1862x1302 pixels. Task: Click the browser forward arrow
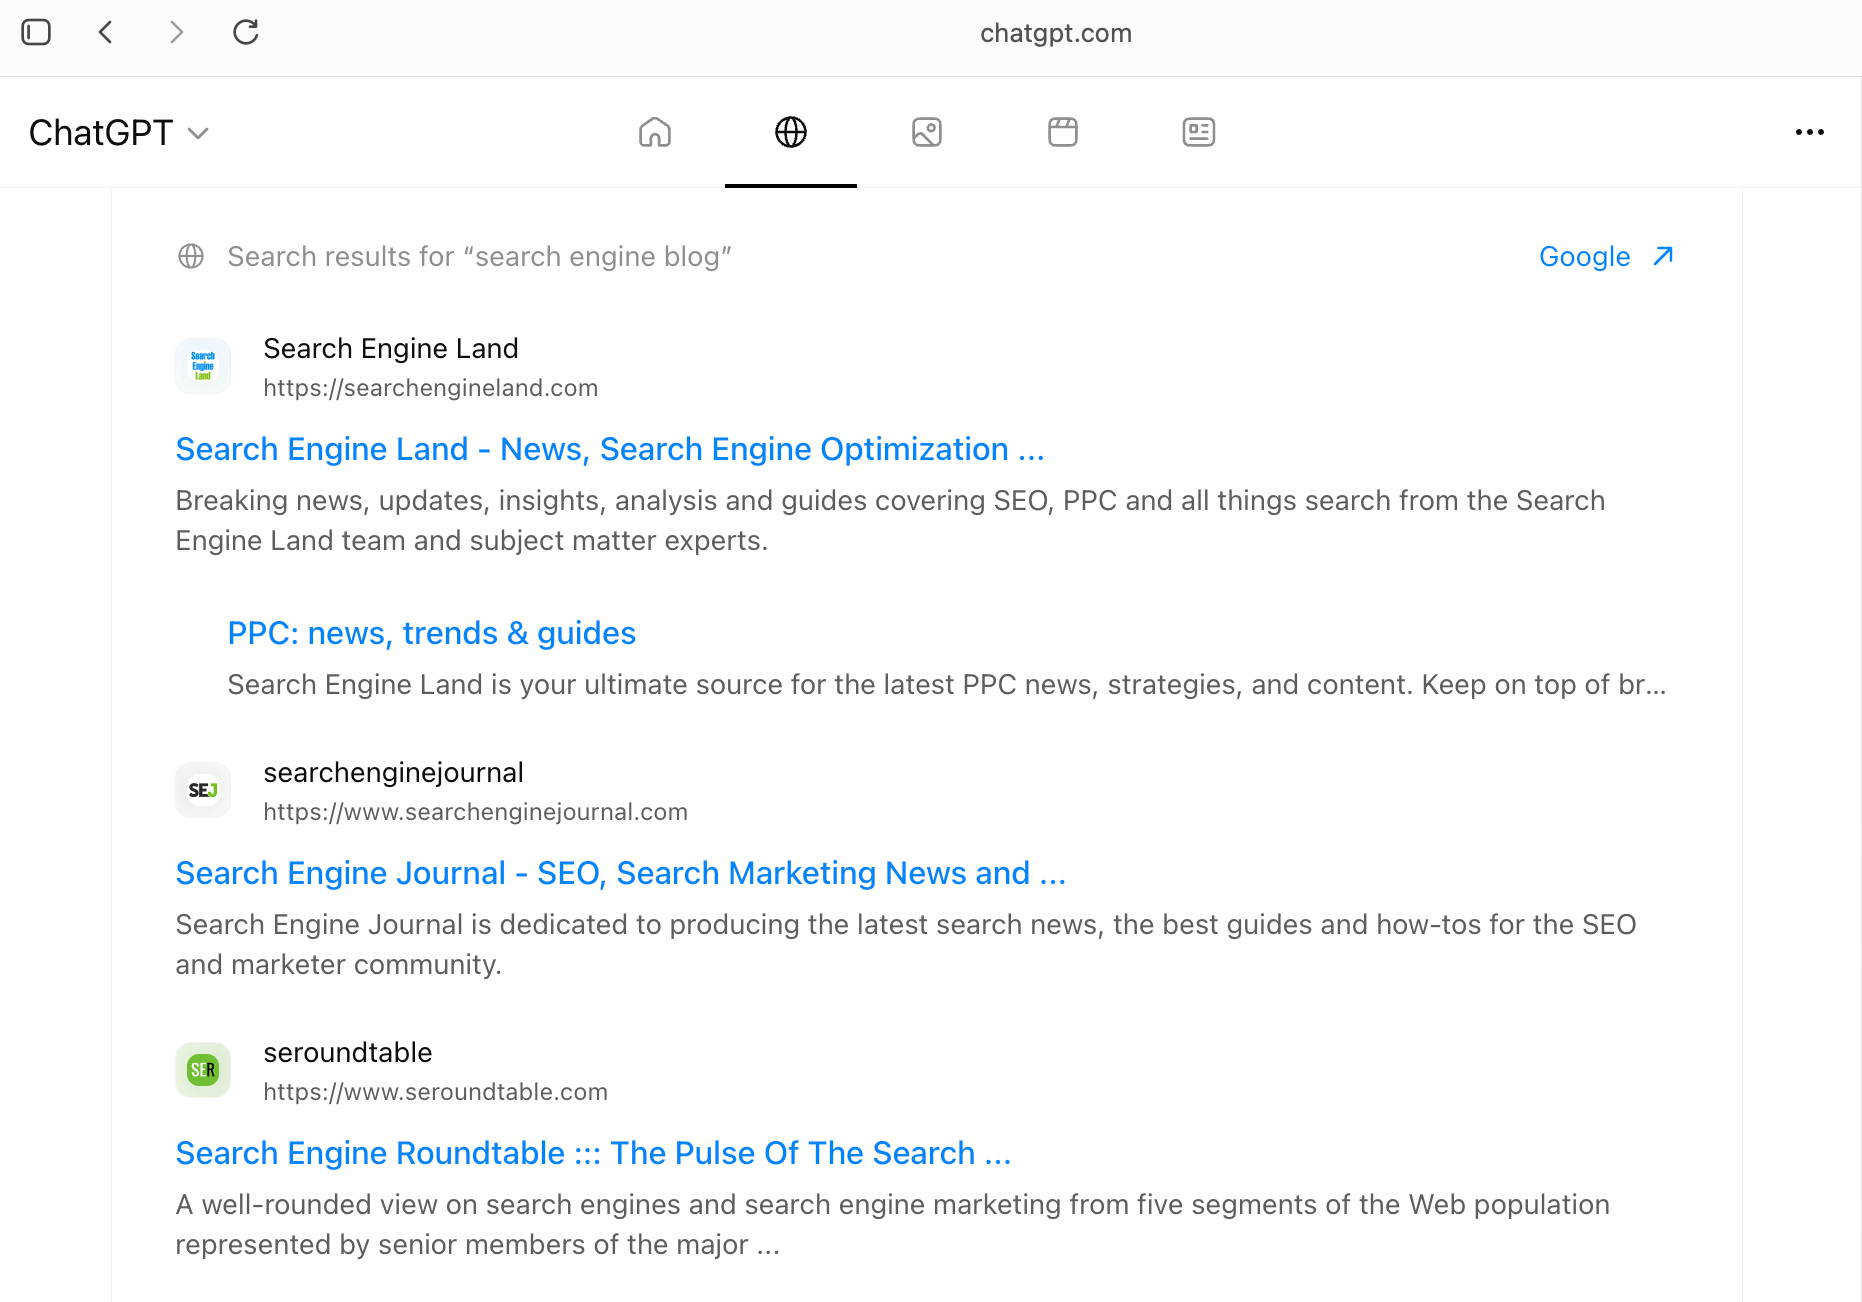[176, 32]
